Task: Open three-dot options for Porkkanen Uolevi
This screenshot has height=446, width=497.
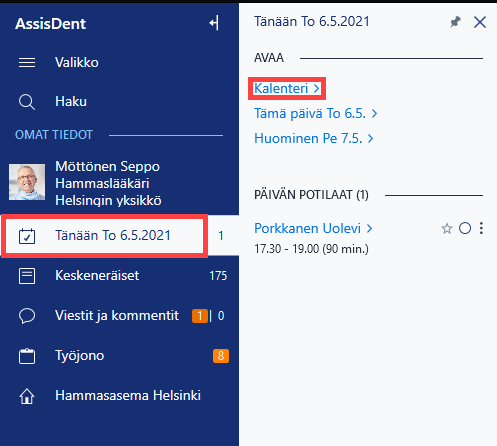Action: 481,228
